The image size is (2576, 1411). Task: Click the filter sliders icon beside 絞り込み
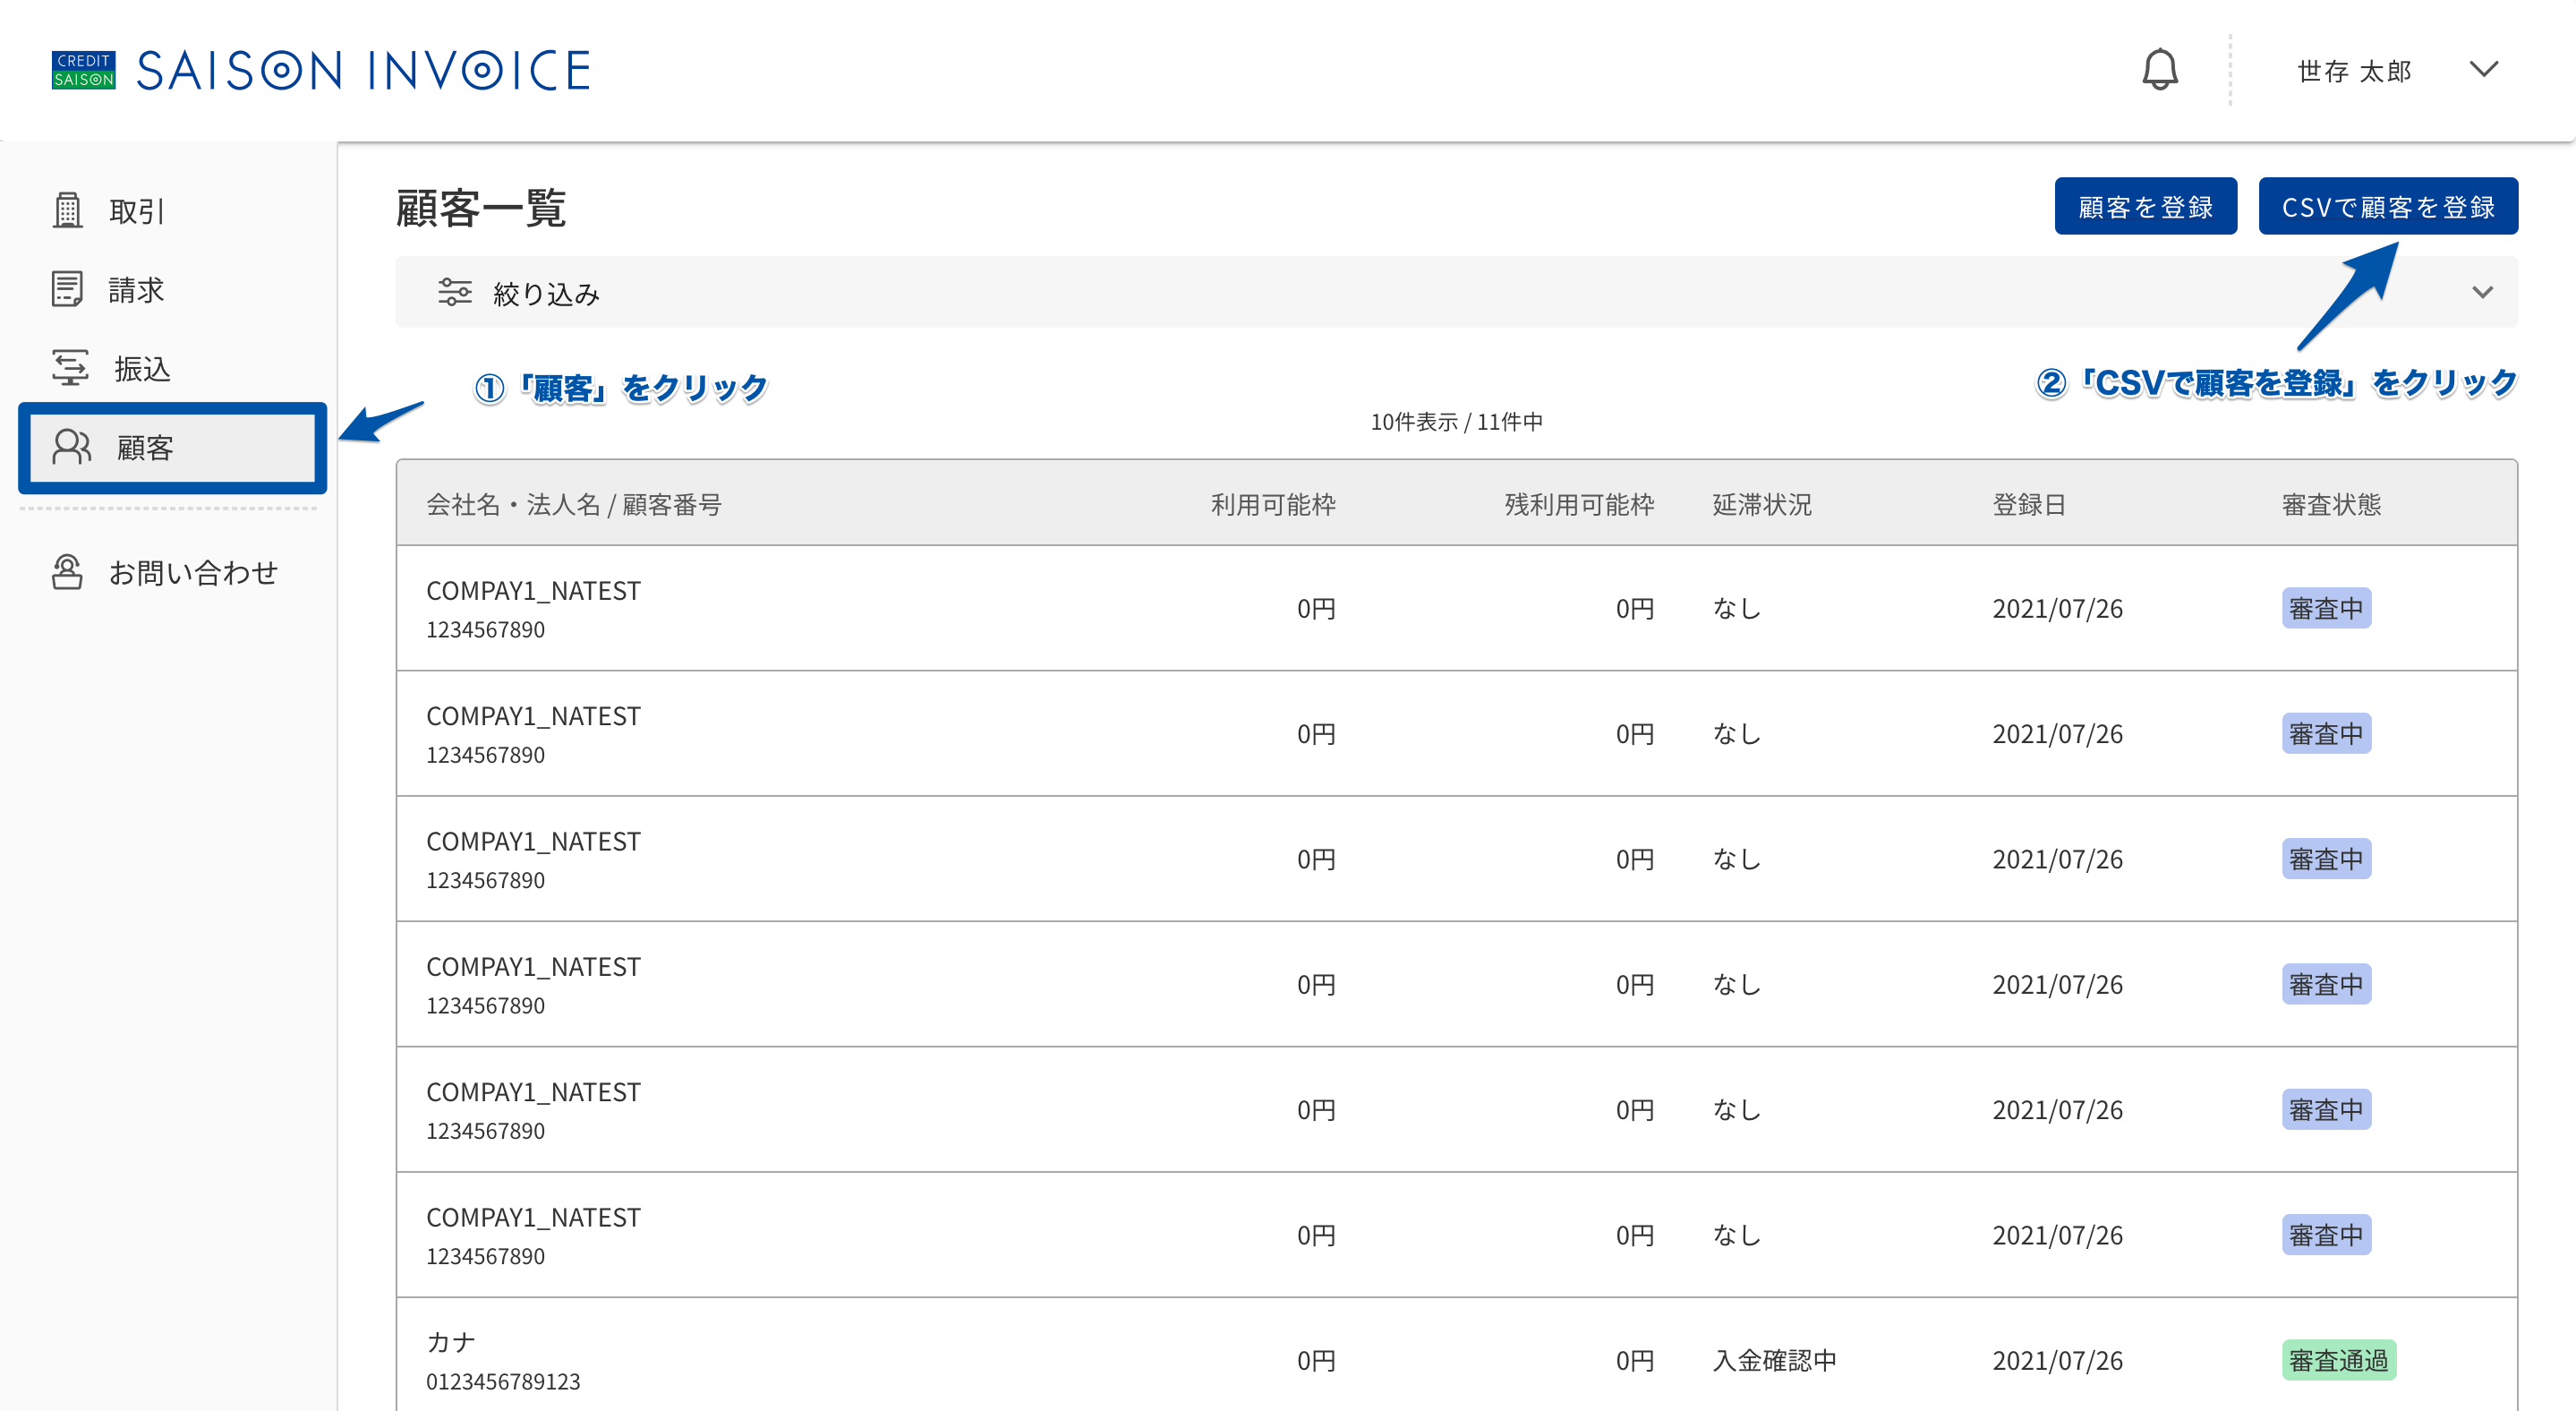[454, 292]
